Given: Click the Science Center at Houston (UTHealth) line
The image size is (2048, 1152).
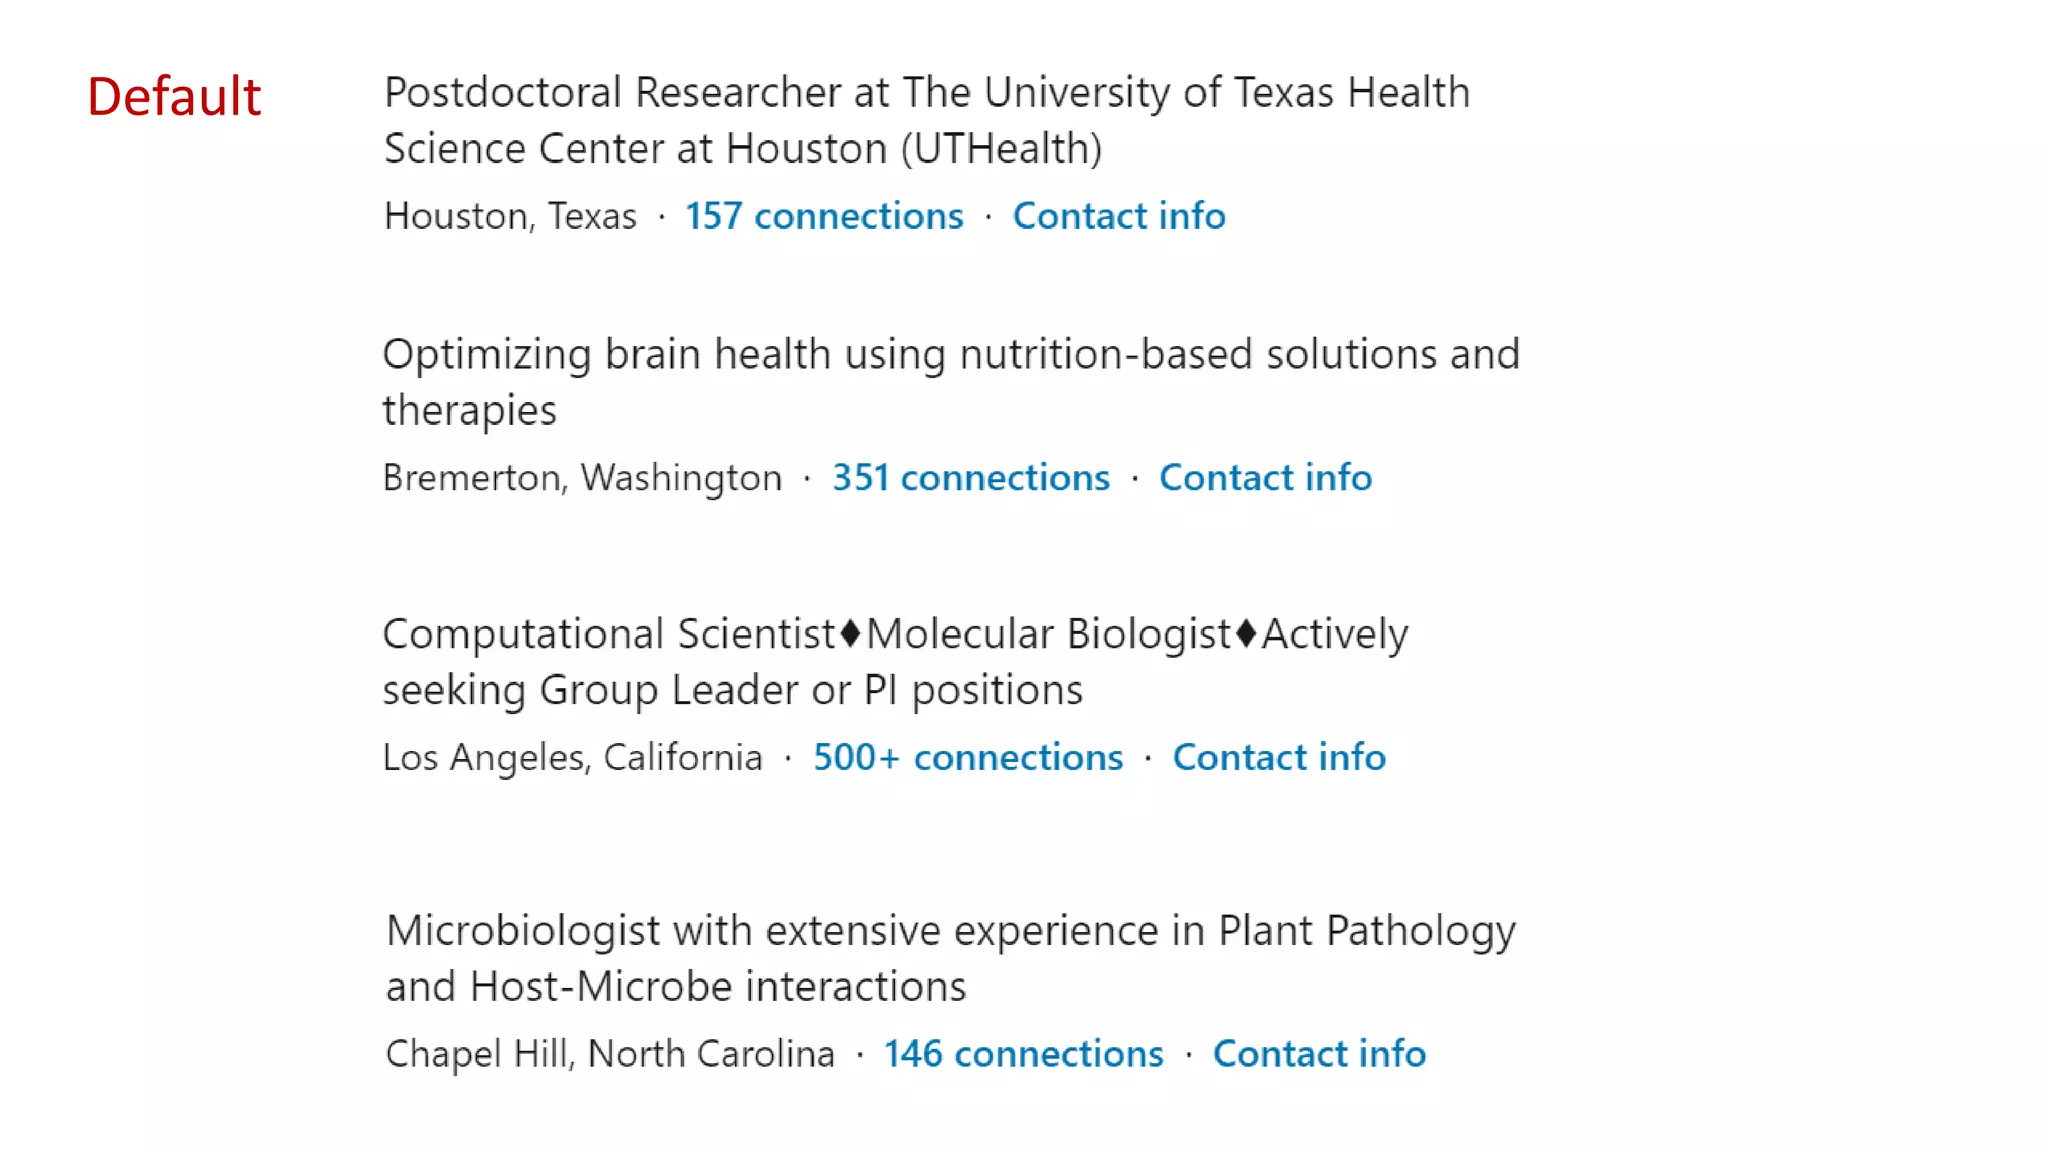Looking at the screenshot, I should [x=742, y=149].
